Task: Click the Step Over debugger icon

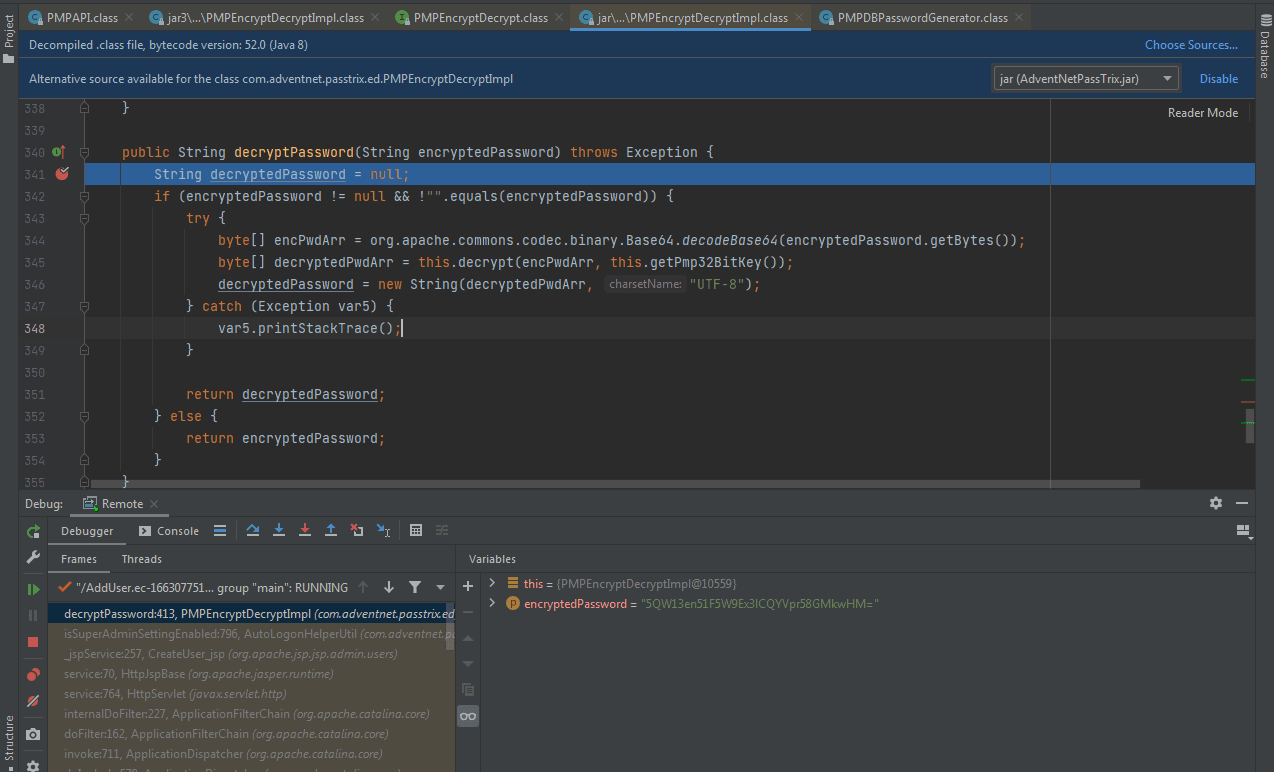Action: pos(253,530)
